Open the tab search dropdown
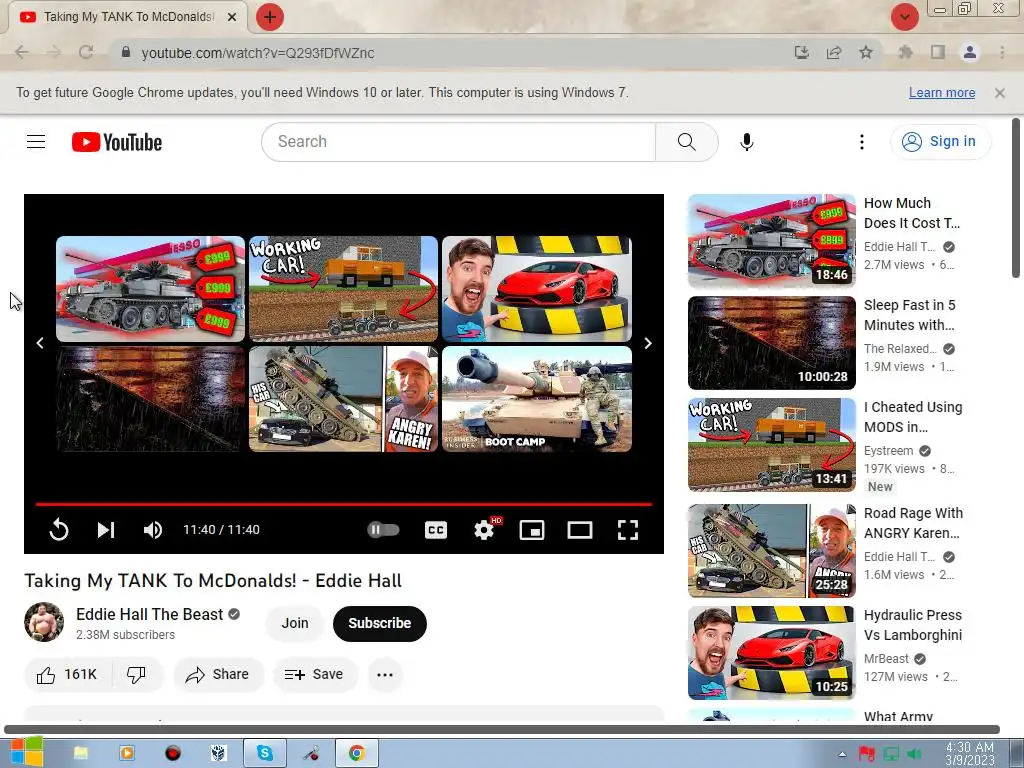This screenshot has height=768, width=1024. [x=904, y=17]
